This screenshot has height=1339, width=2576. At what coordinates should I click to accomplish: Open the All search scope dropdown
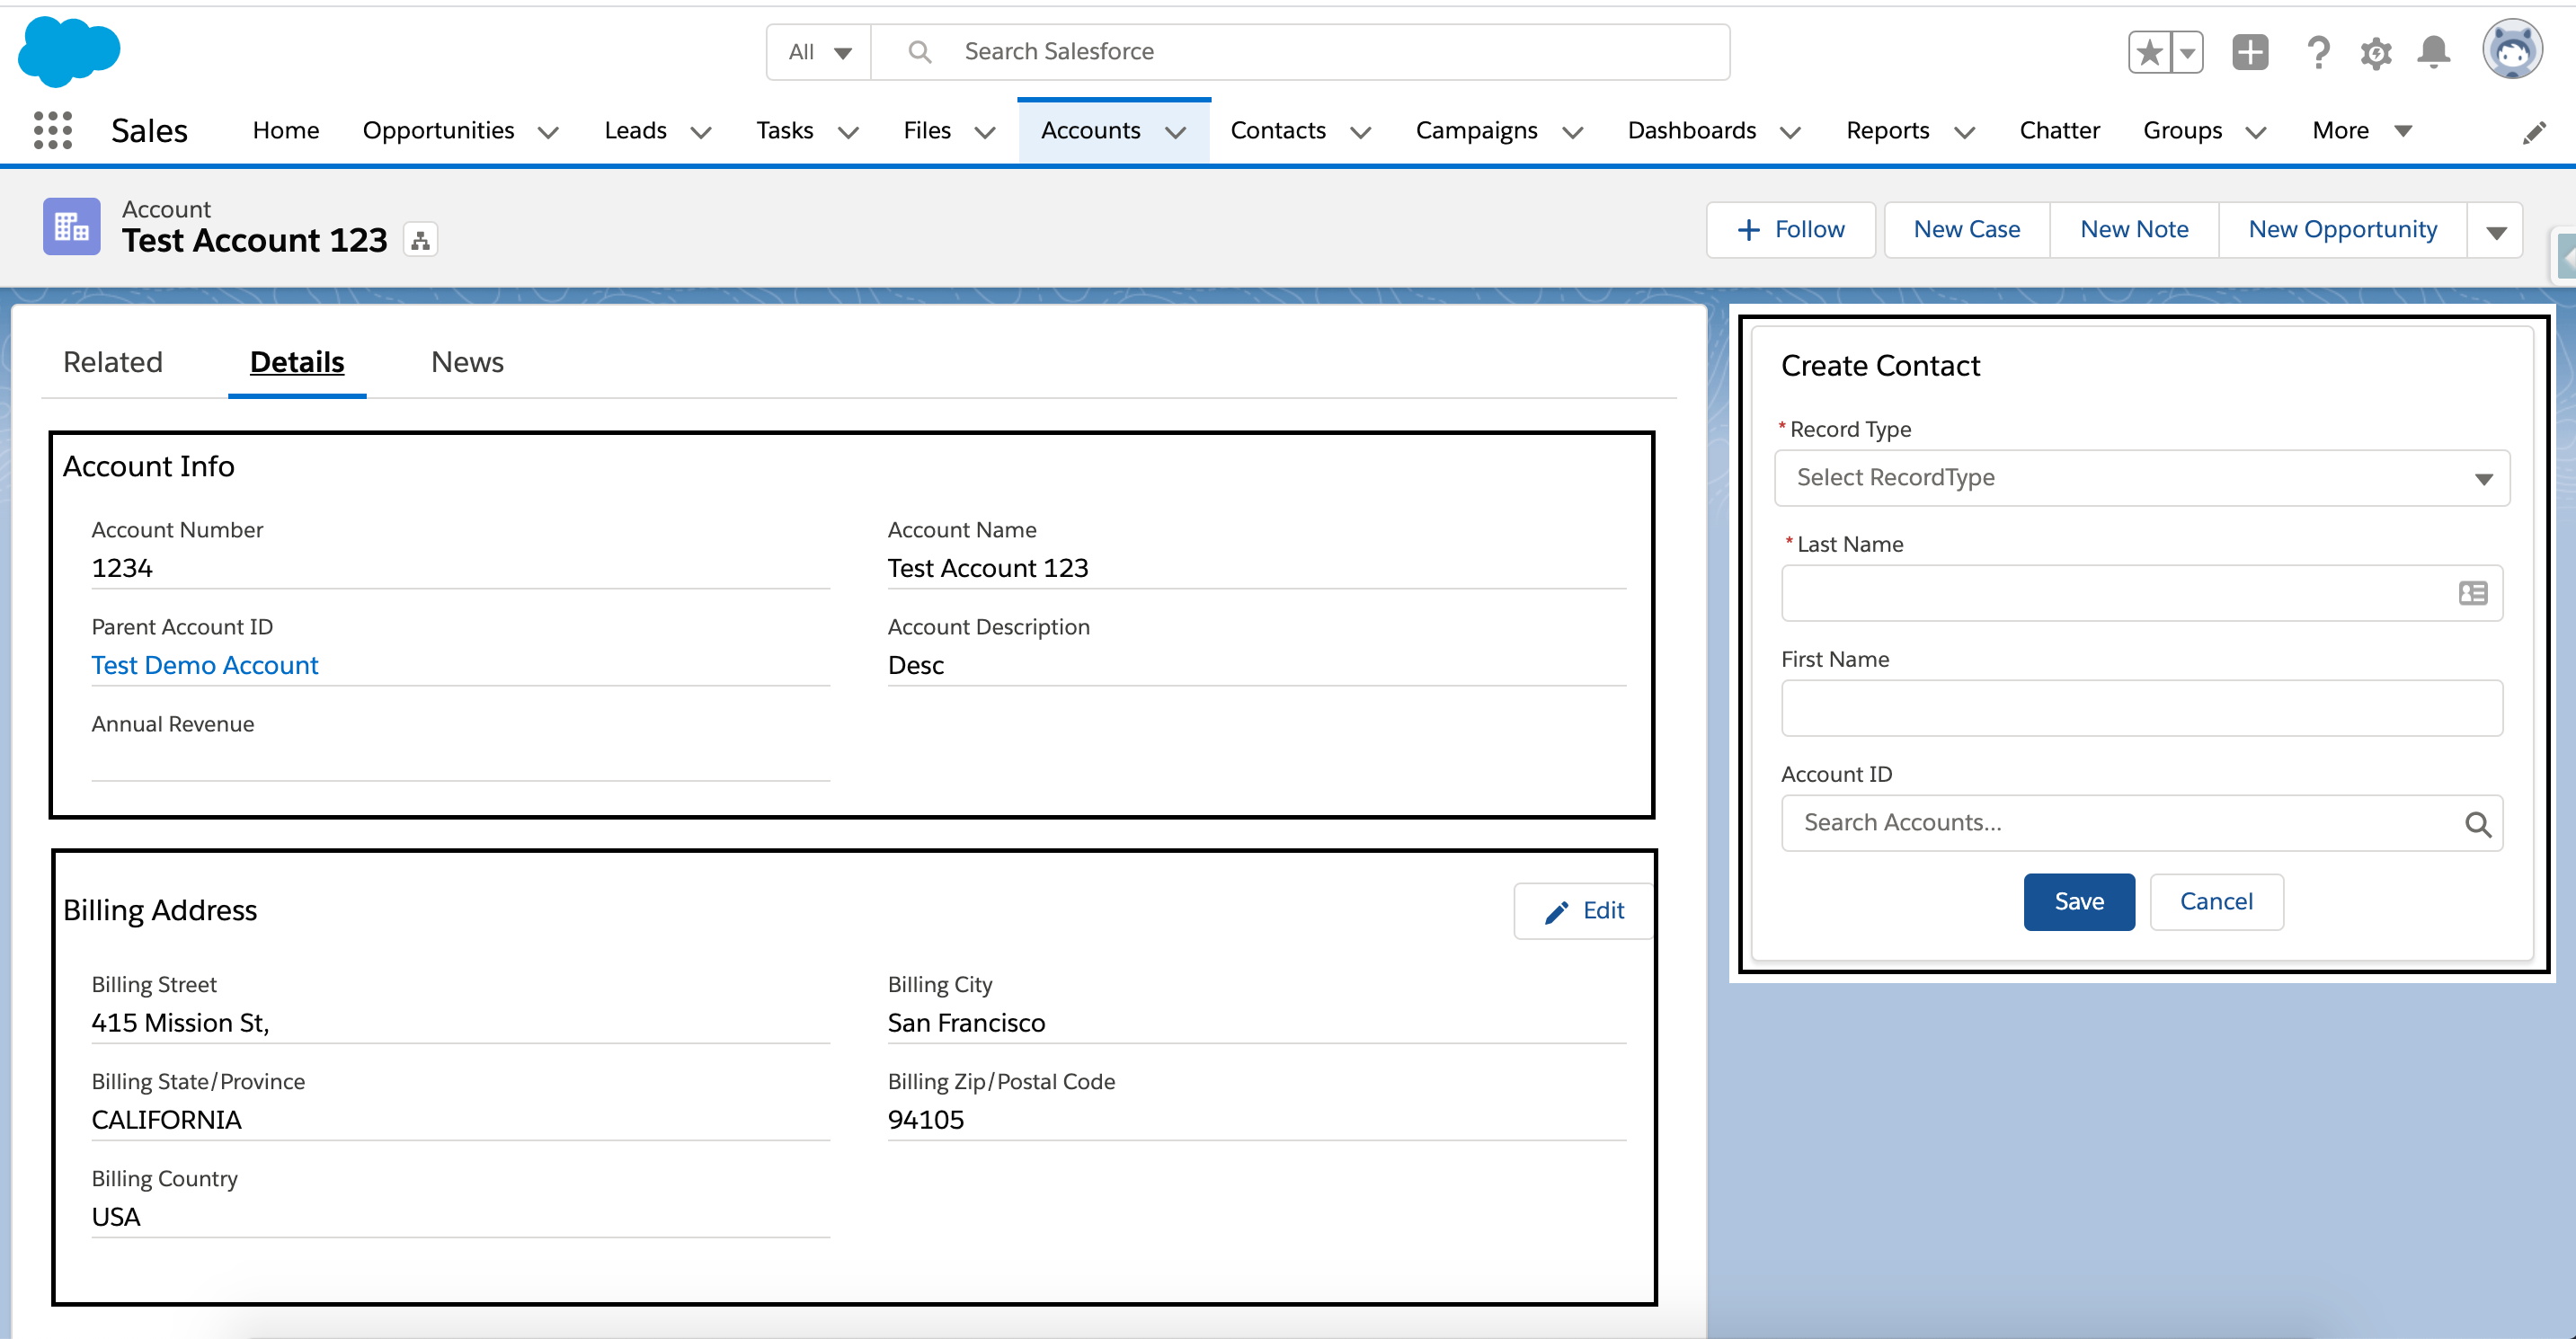pyautogui.click(x=819, y=52)
